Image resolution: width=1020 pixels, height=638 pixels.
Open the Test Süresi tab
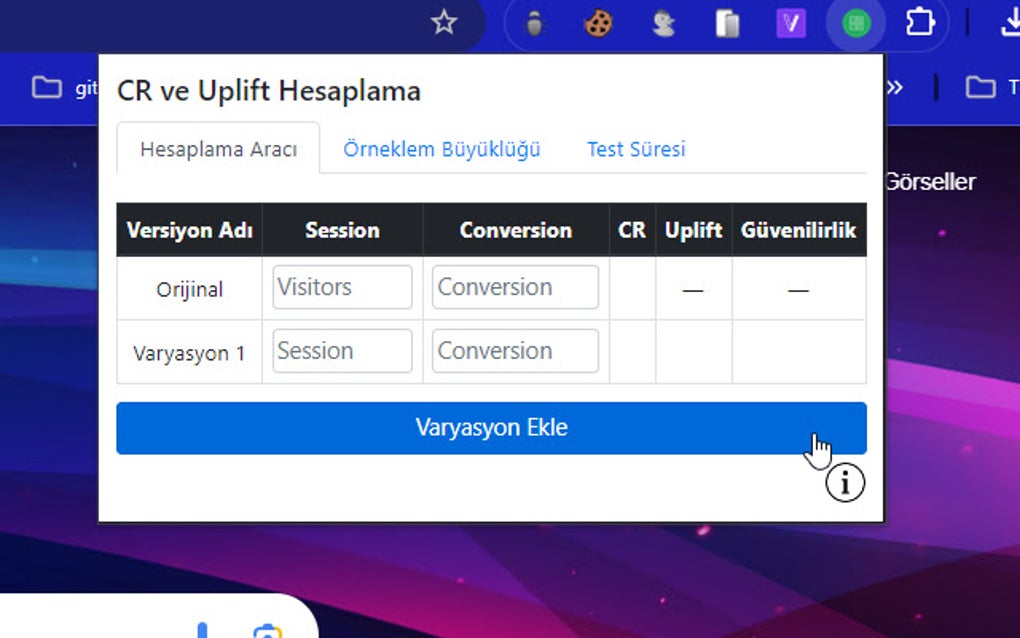click(636, 148)
